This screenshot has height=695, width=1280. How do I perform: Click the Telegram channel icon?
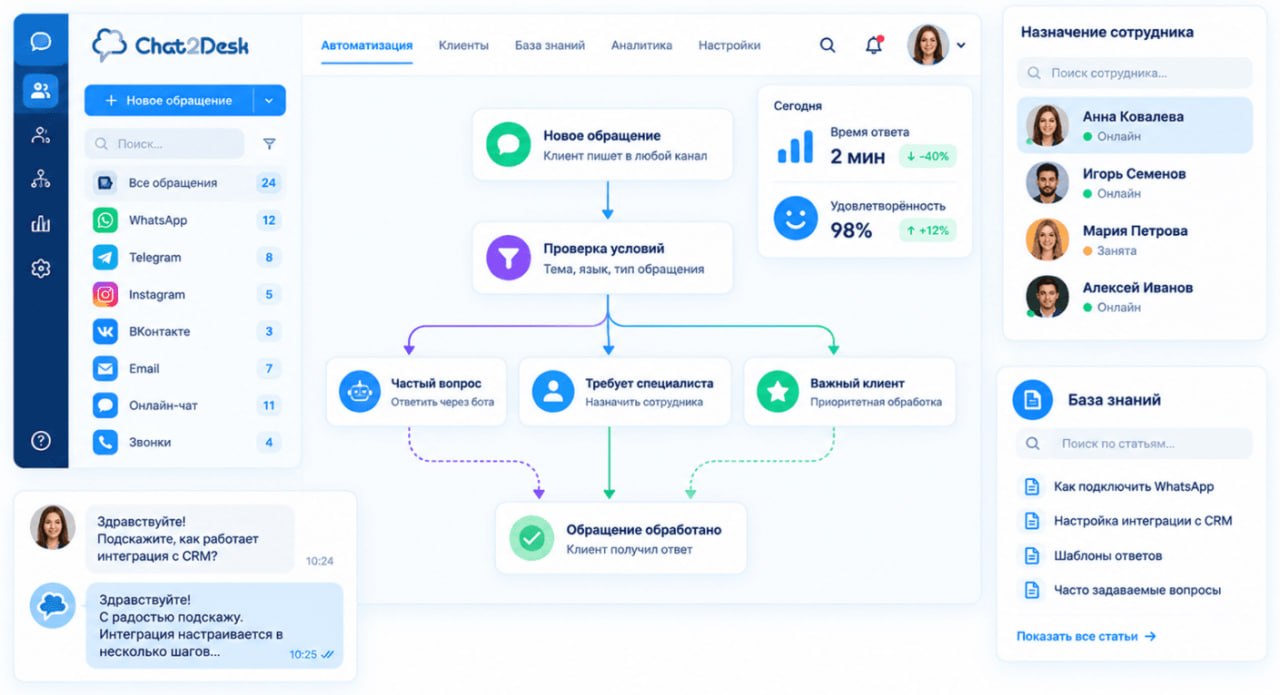105,257
